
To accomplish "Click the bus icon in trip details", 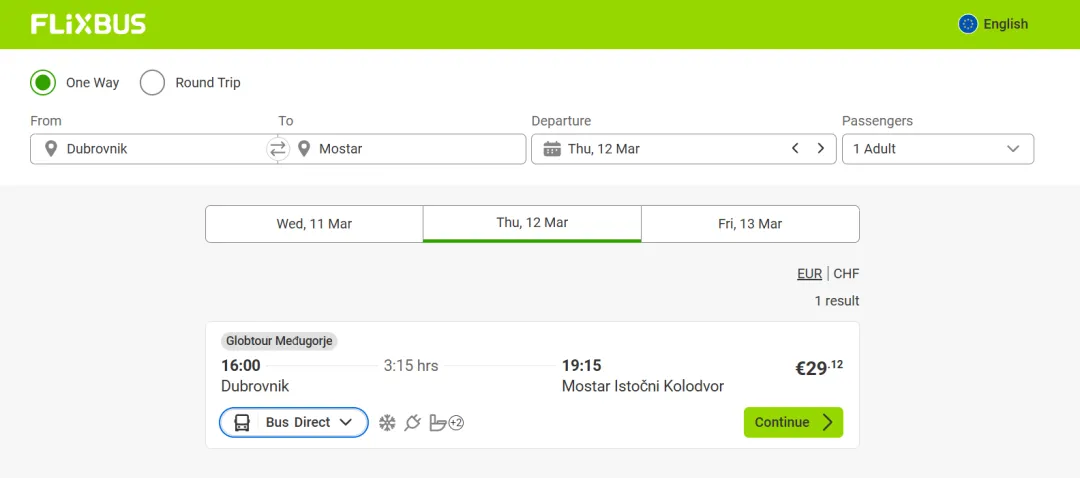I will click(x=242, y=422).
